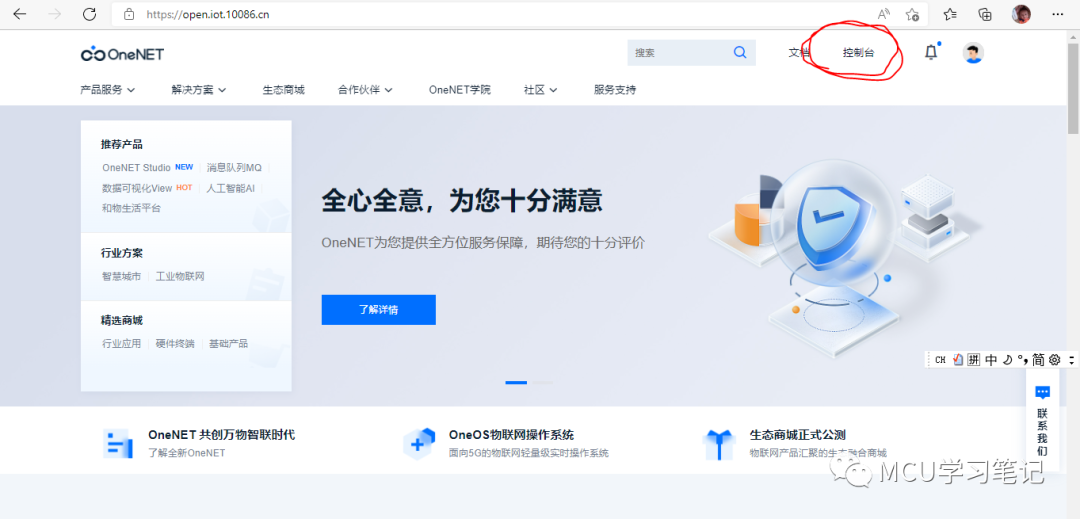Click the OneNET news card icon
Screen dimensions: 1080x519
[x=118, y=443]
